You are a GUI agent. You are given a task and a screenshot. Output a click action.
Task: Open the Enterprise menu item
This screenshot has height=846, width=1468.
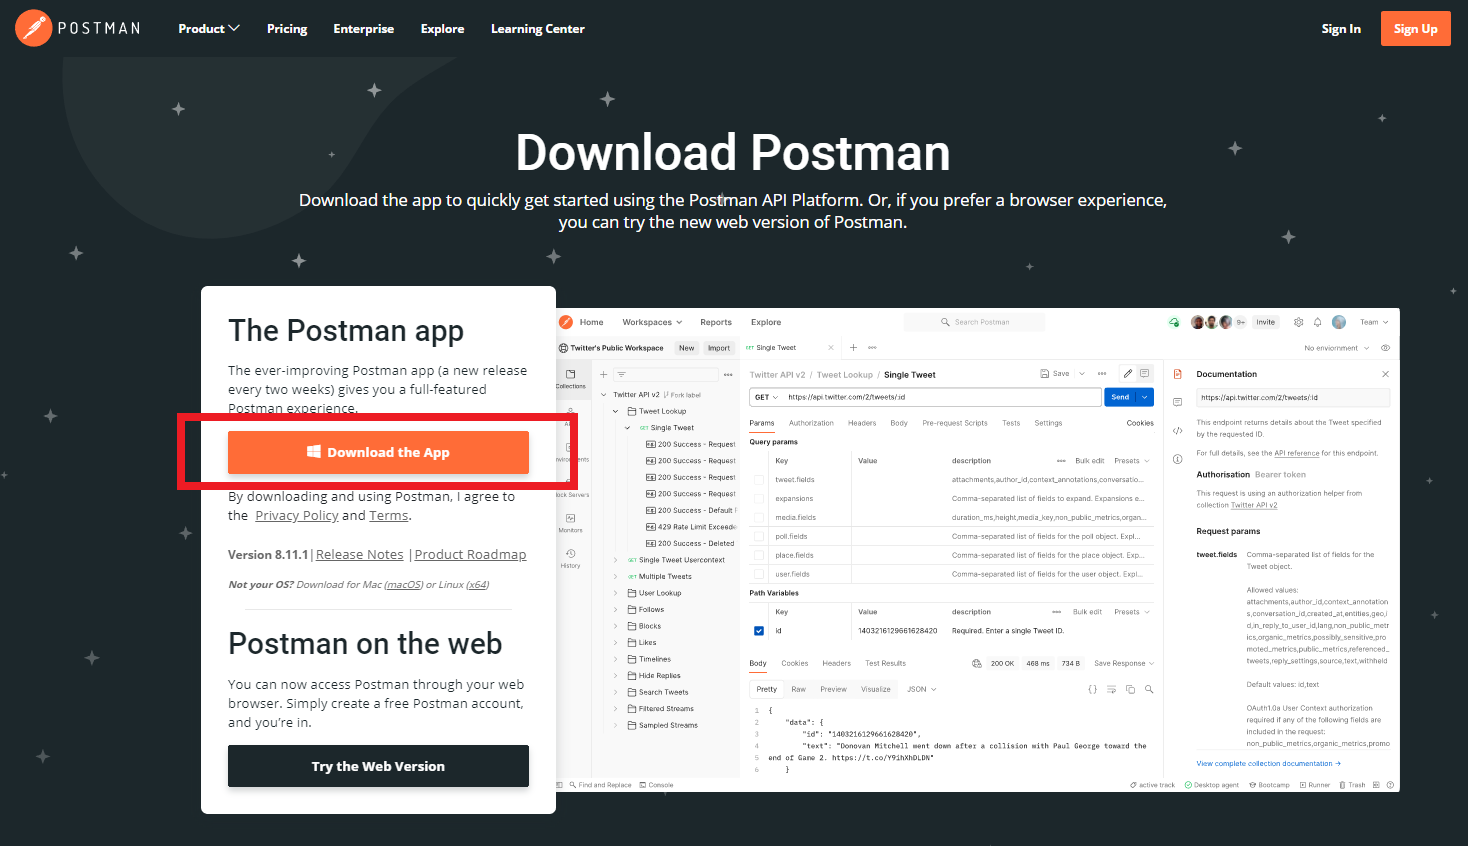[x=363, y=29]
